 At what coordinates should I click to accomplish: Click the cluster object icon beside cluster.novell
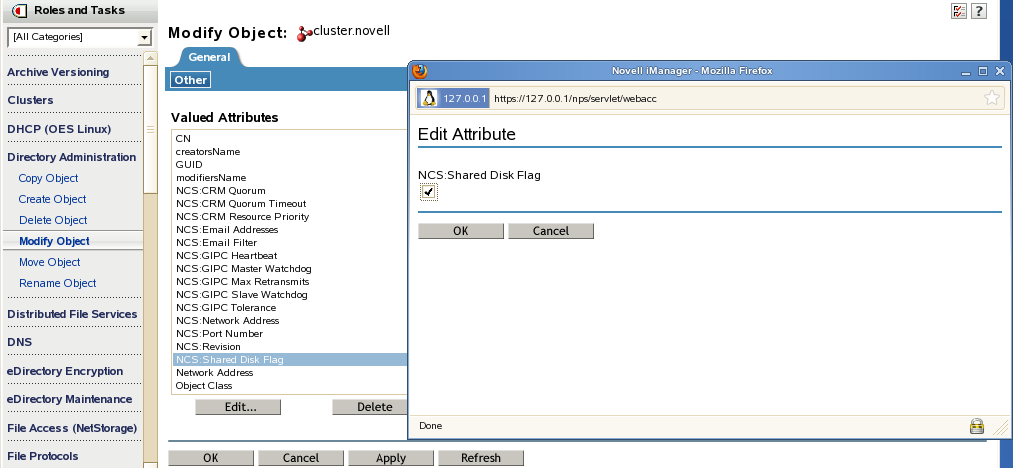(304, 34)
